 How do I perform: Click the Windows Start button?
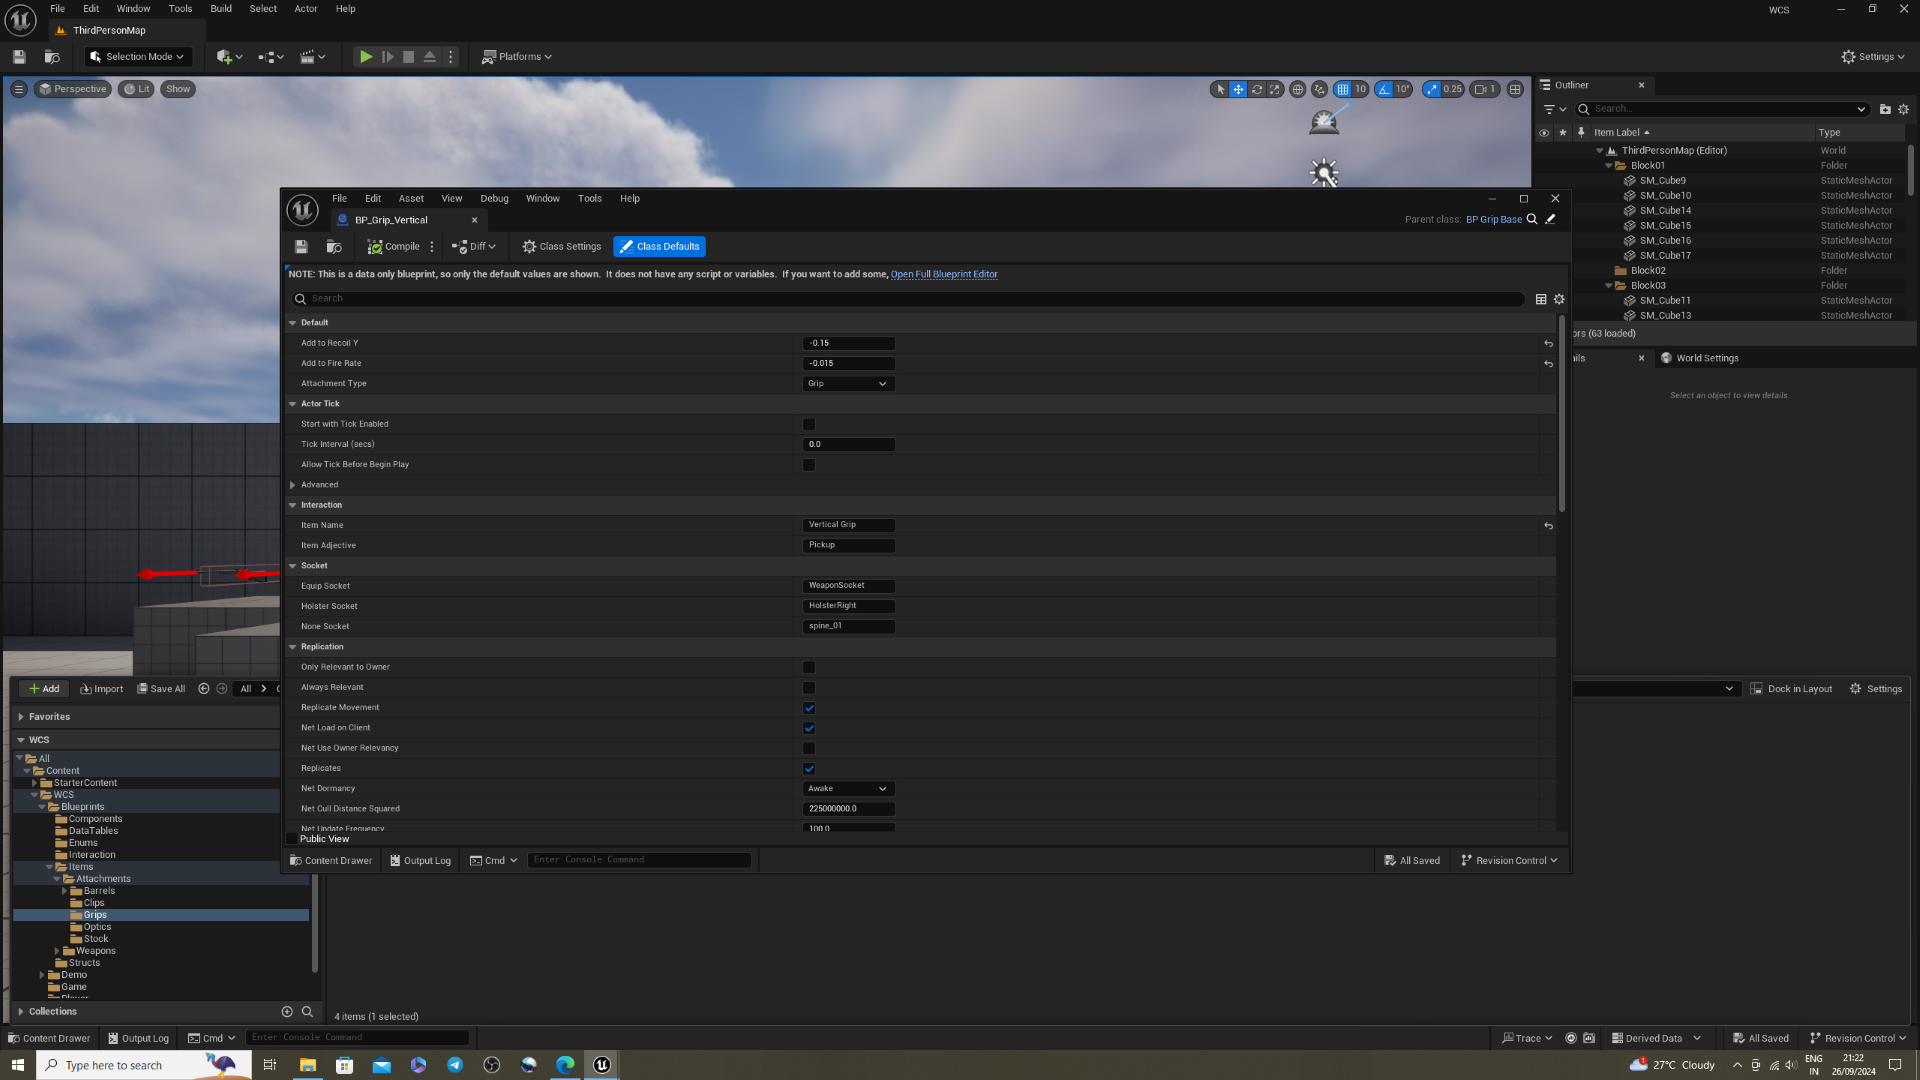point(18,1065)
